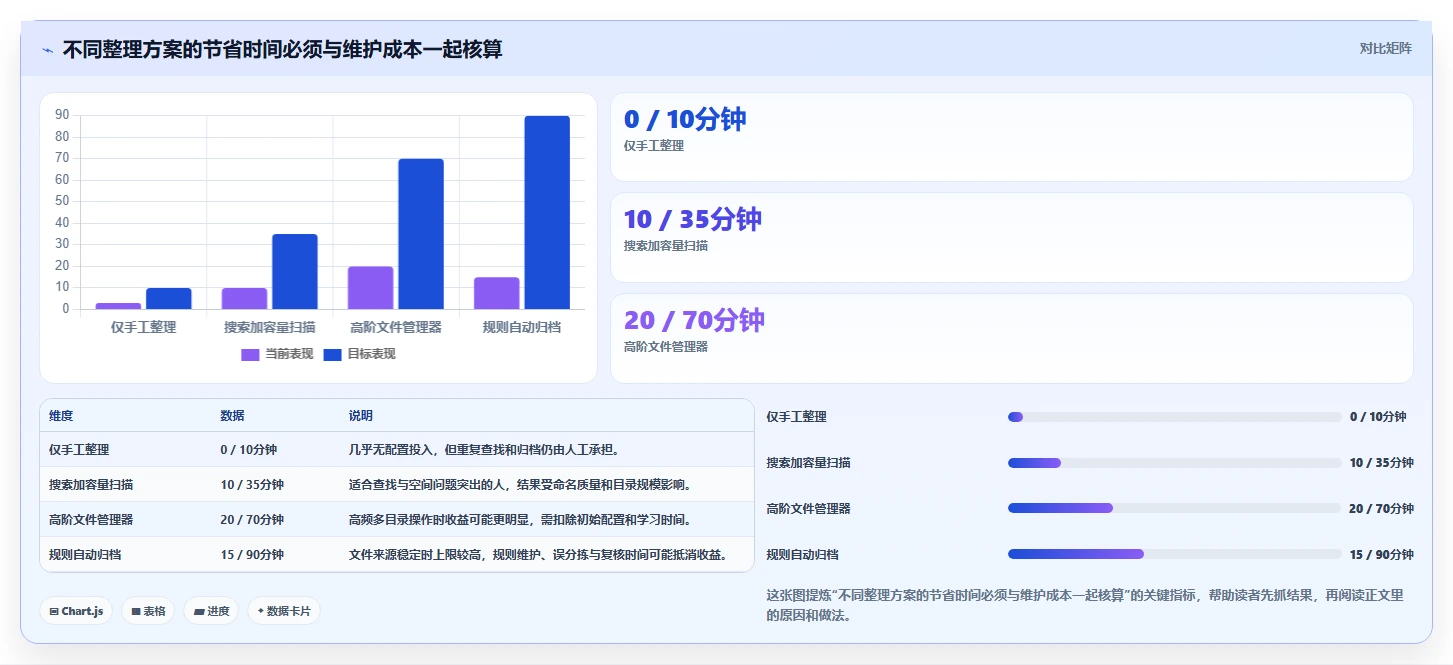Click the 15 / 90分钟 value after the progress bar
The image size is (1453, 665).
click(x=1382, y=554)
